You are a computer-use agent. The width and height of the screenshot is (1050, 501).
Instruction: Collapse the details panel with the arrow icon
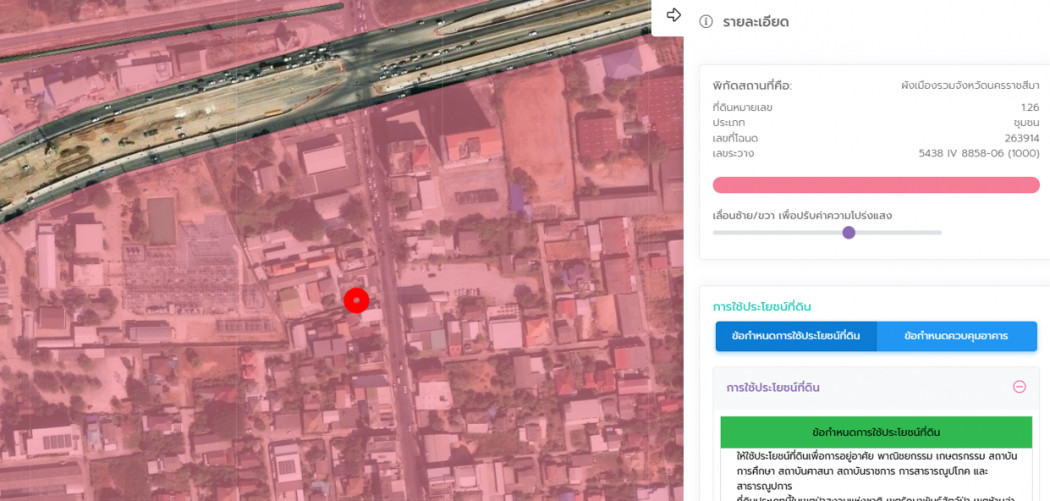pyautogui.click(x=673, y=15)
